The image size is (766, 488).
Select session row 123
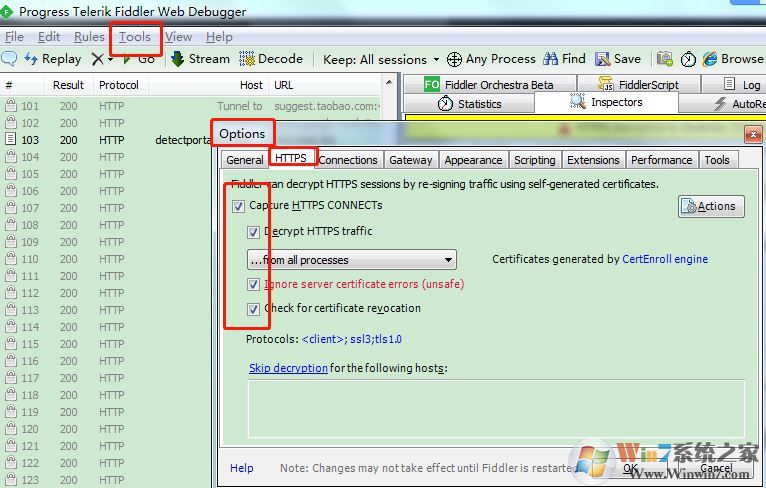click(x=106, y=479)
